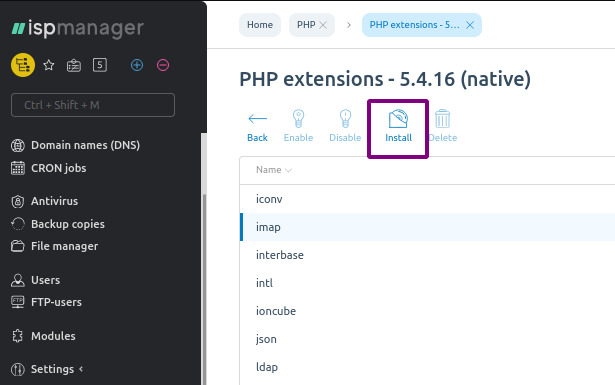Click the sliders icon beside Settings
This screenshot has width=615, height=385.
click(x=18, y=369)
